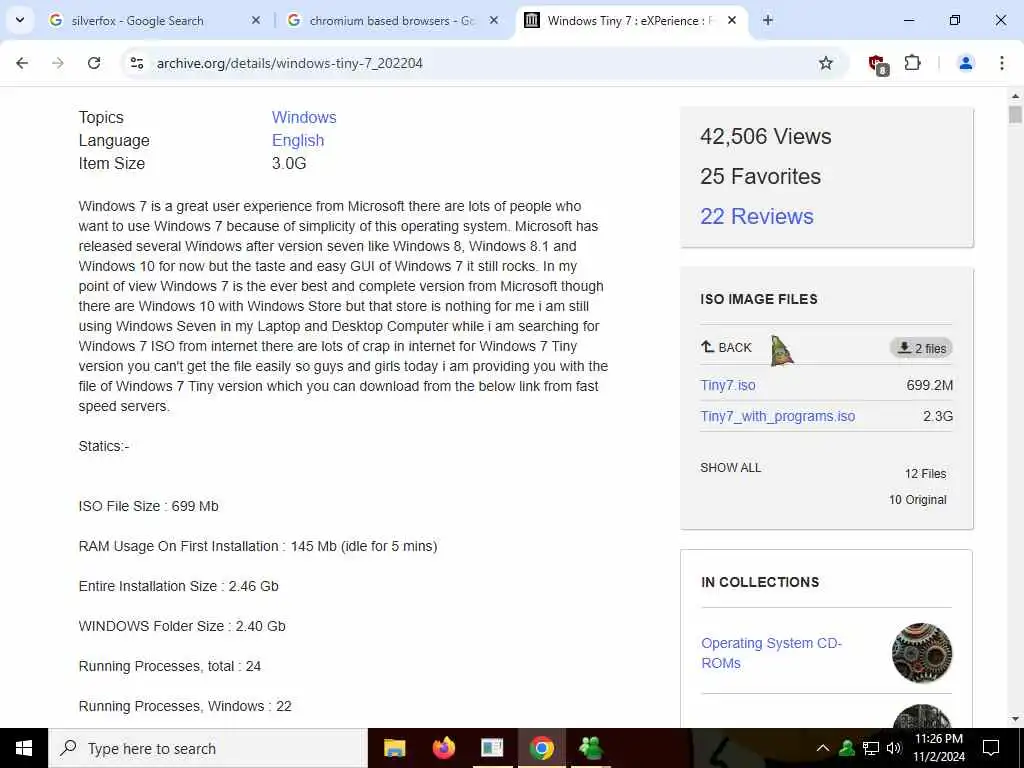Click the green user icon in system tray
The image size is (1024, 768).
click(847, 748)
